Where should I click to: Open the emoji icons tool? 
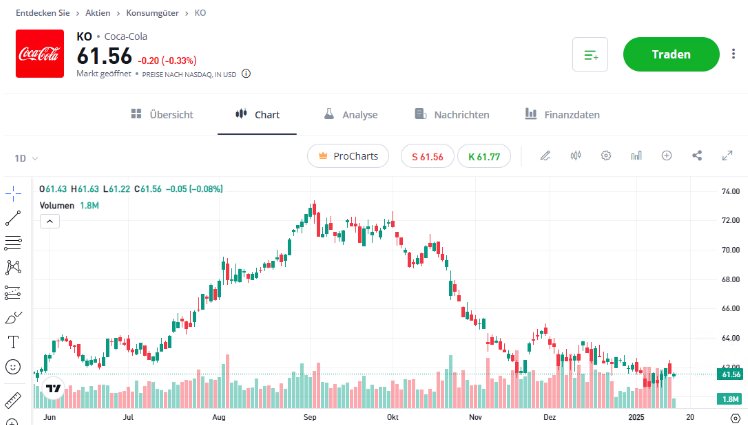(x=13, y=367)
